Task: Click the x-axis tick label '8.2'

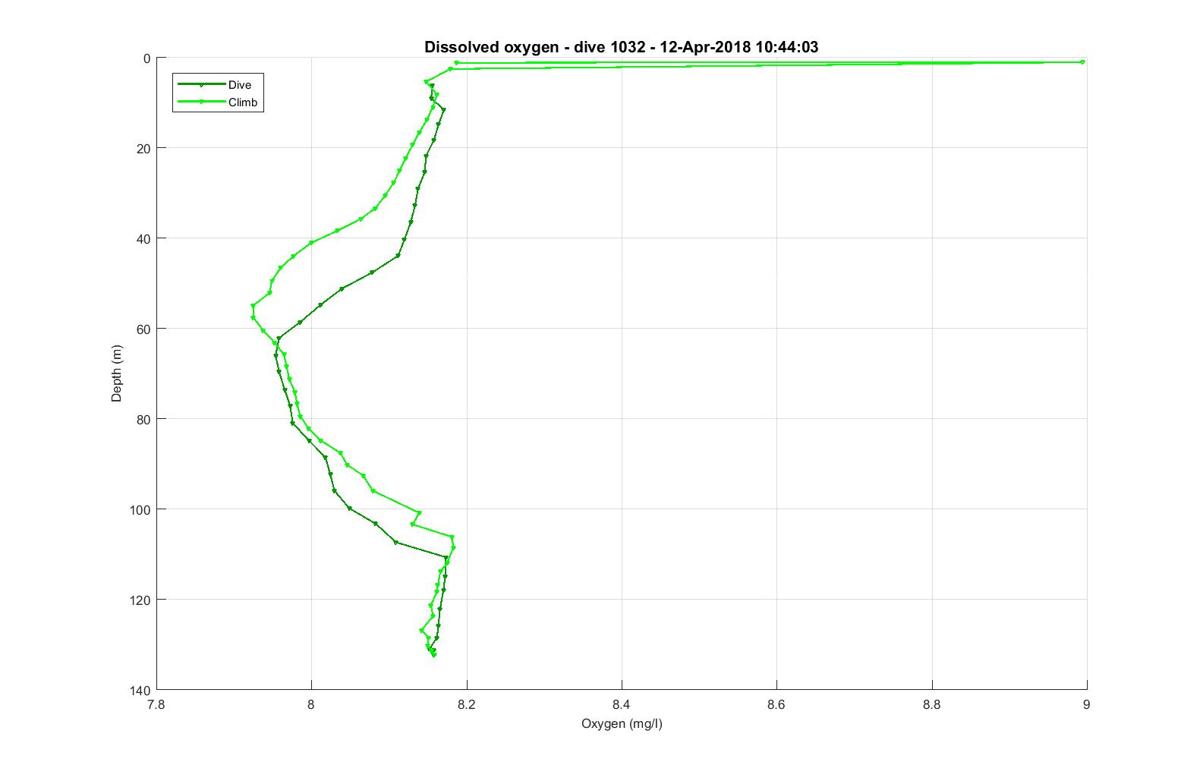Action: (466, 705)
